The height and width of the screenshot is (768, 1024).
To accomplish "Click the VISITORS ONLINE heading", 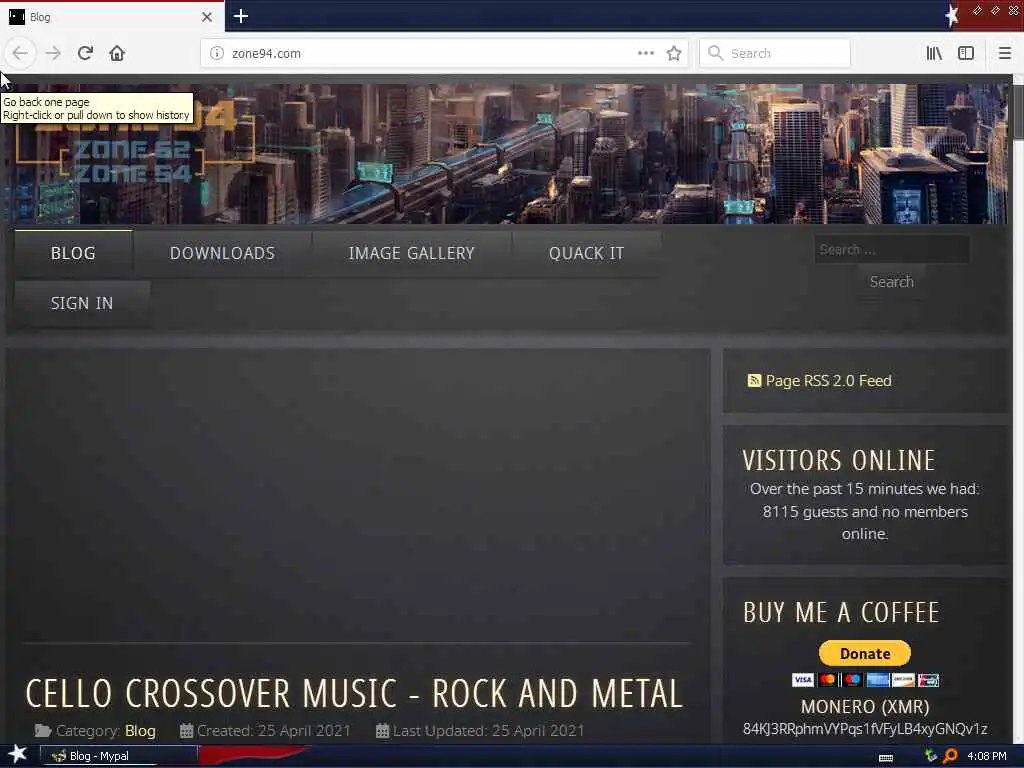I will point(839,460).
